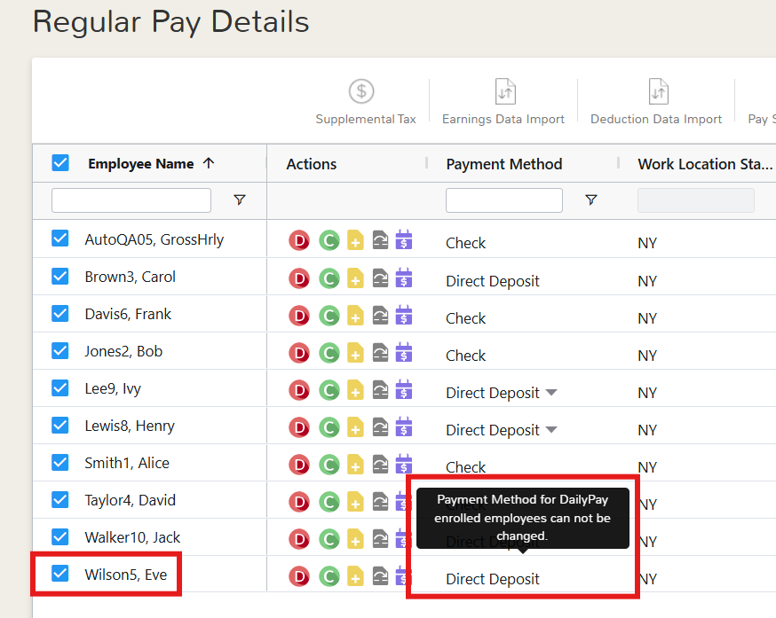
Task: Toggle the select-all checkbox in header
Action: click(60, 163)
